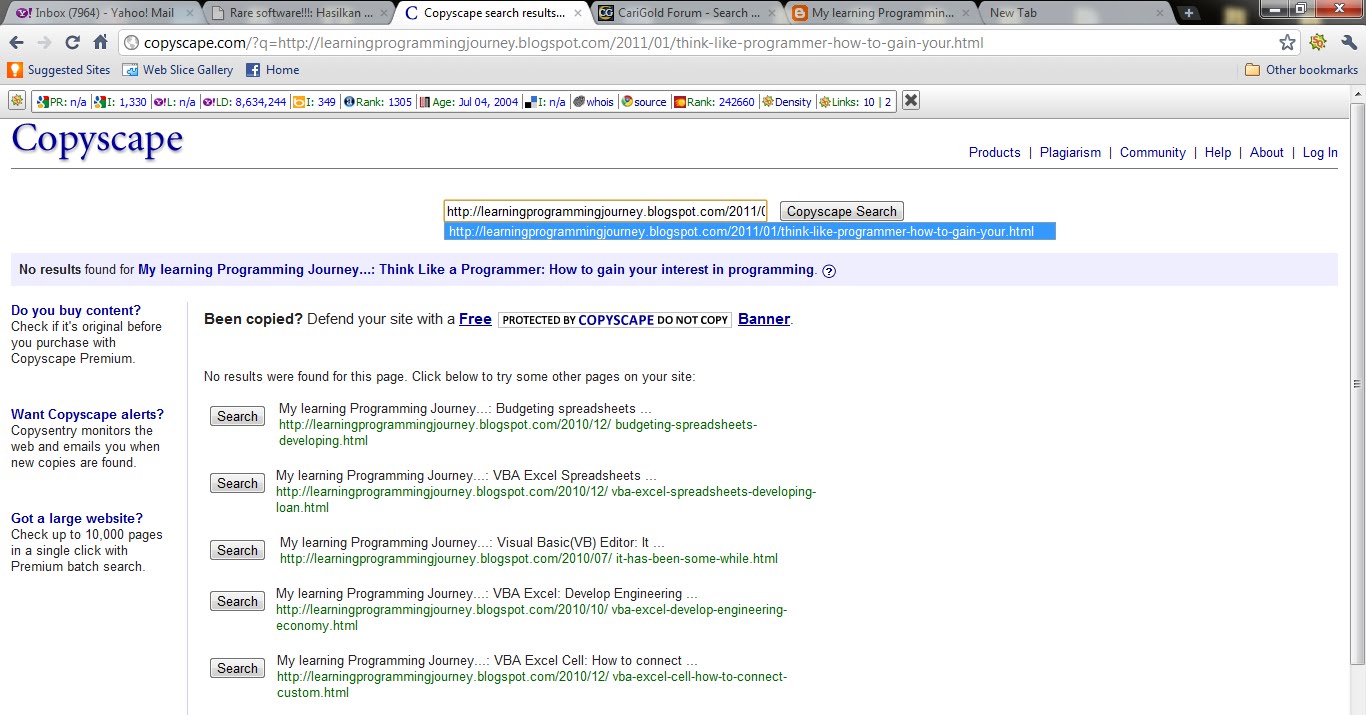Open Web Slice Gallery bookmark
Screen dimensions: 1366x715
tap(178, 70)
